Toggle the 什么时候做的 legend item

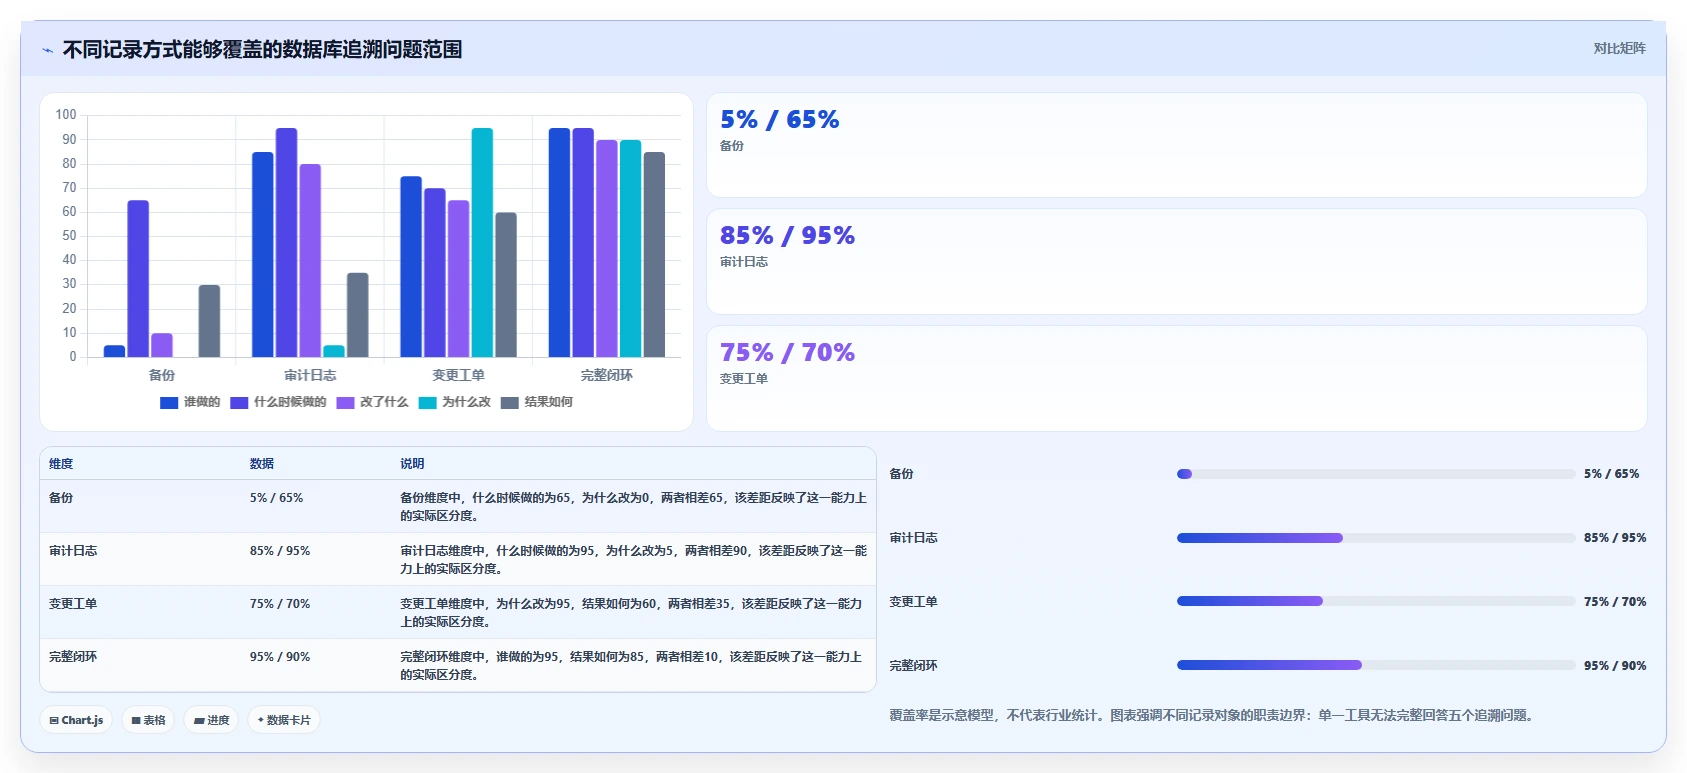[278, 402]
